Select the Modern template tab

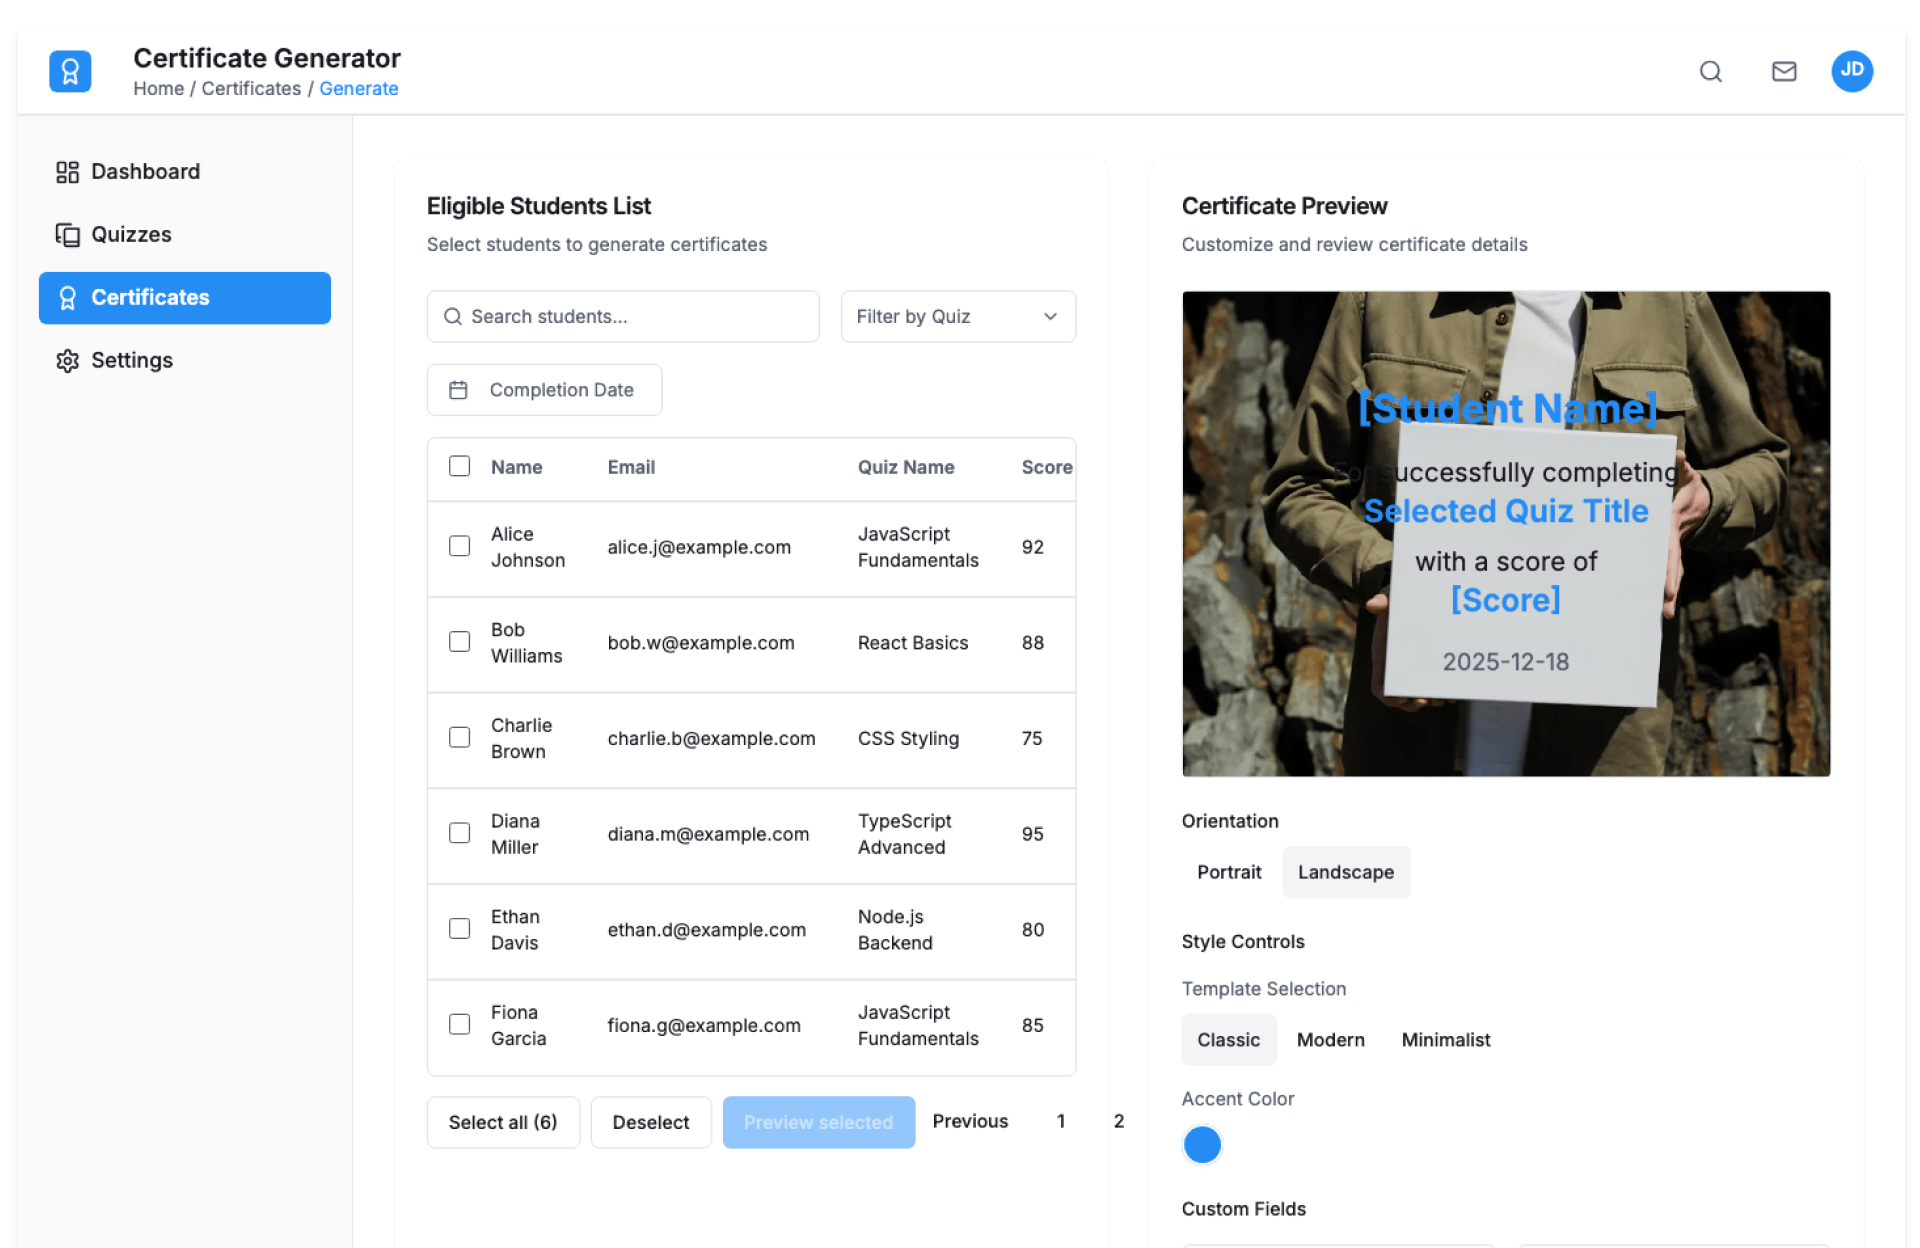coord(1329,1040)
